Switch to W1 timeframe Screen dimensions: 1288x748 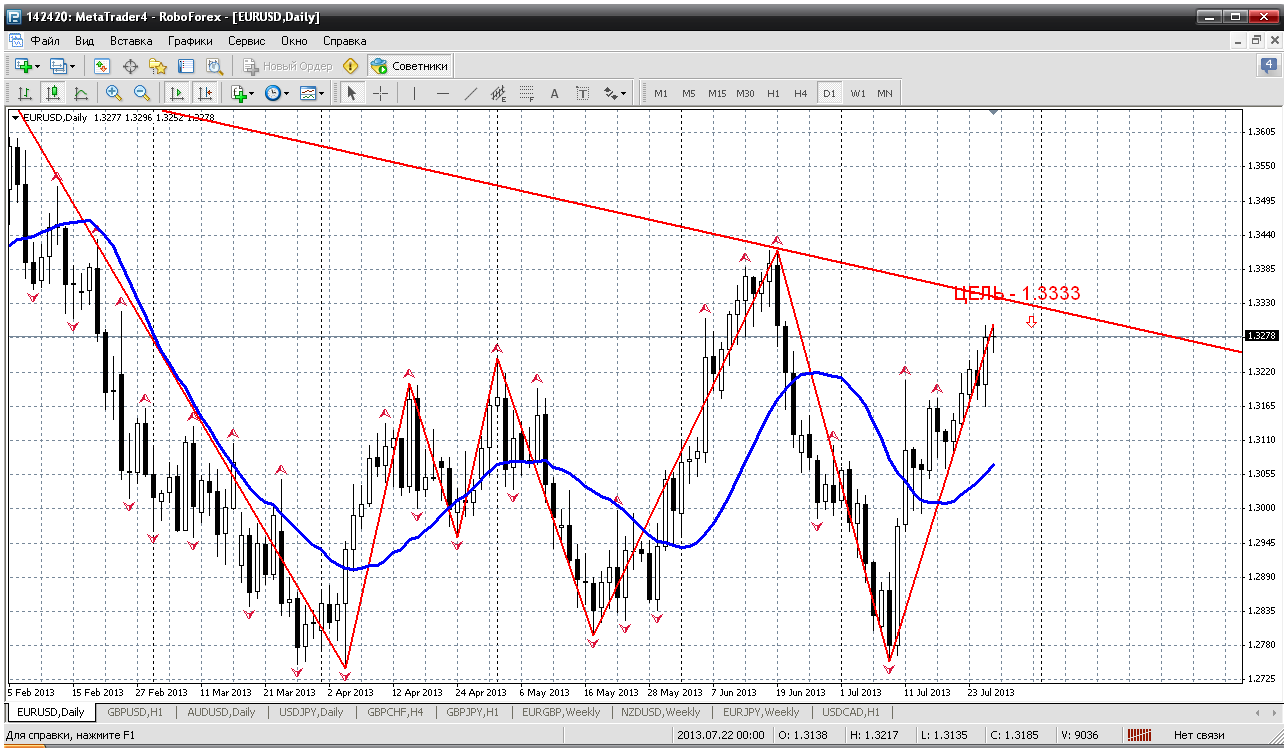tap(858, 93)
